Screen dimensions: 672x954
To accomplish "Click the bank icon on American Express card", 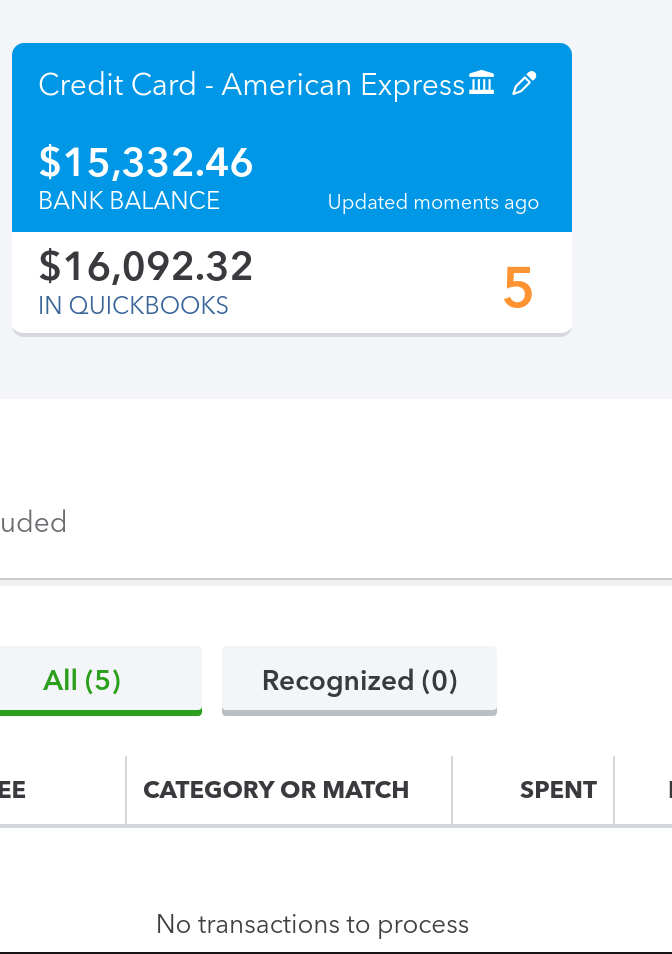I will (482, 84).
